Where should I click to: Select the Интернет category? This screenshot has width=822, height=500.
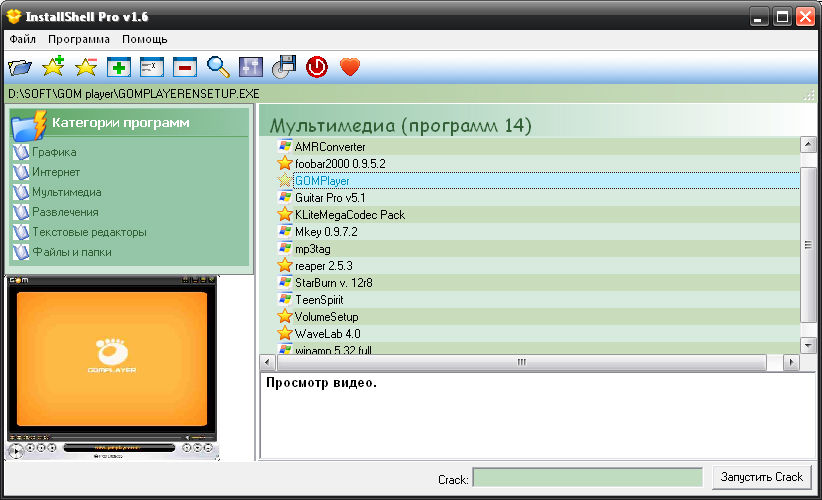56,172
